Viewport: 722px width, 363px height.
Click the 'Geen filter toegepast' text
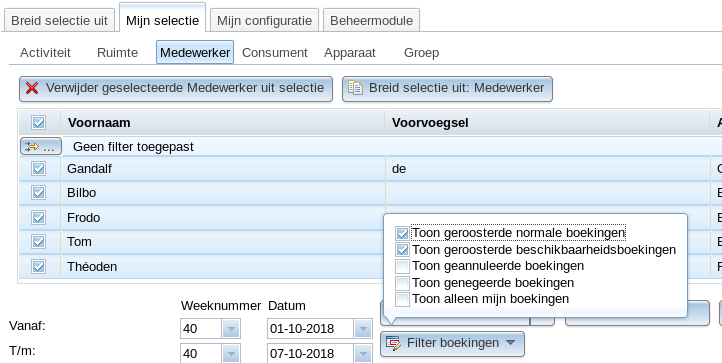click(134, 146)
